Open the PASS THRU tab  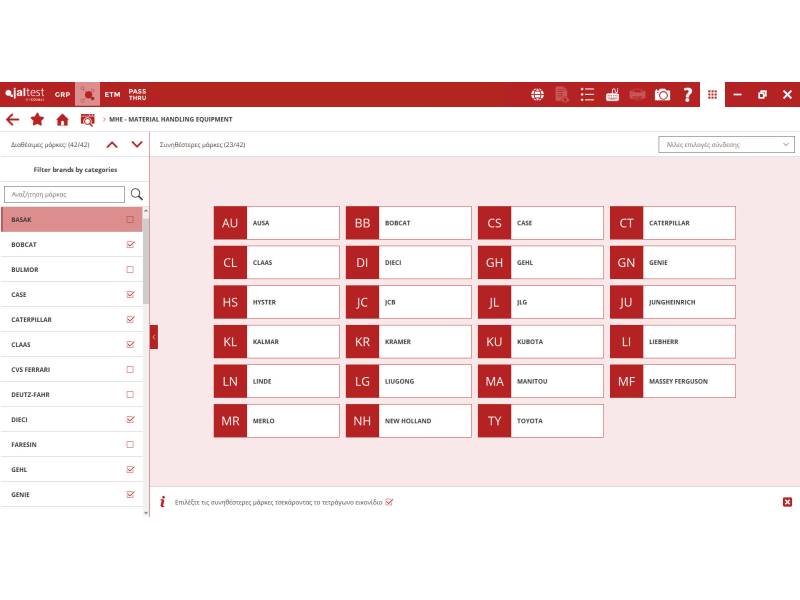tap(137, 94)
